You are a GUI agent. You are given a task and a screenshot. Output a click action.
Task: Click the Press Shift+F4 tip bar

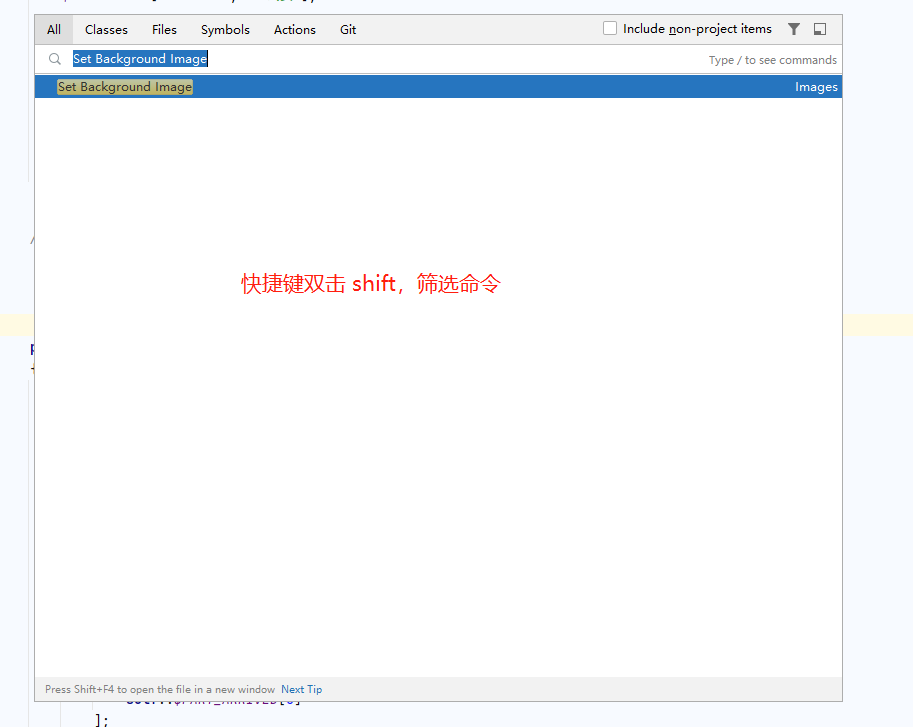pyautogui.click(x=160, y=689)
